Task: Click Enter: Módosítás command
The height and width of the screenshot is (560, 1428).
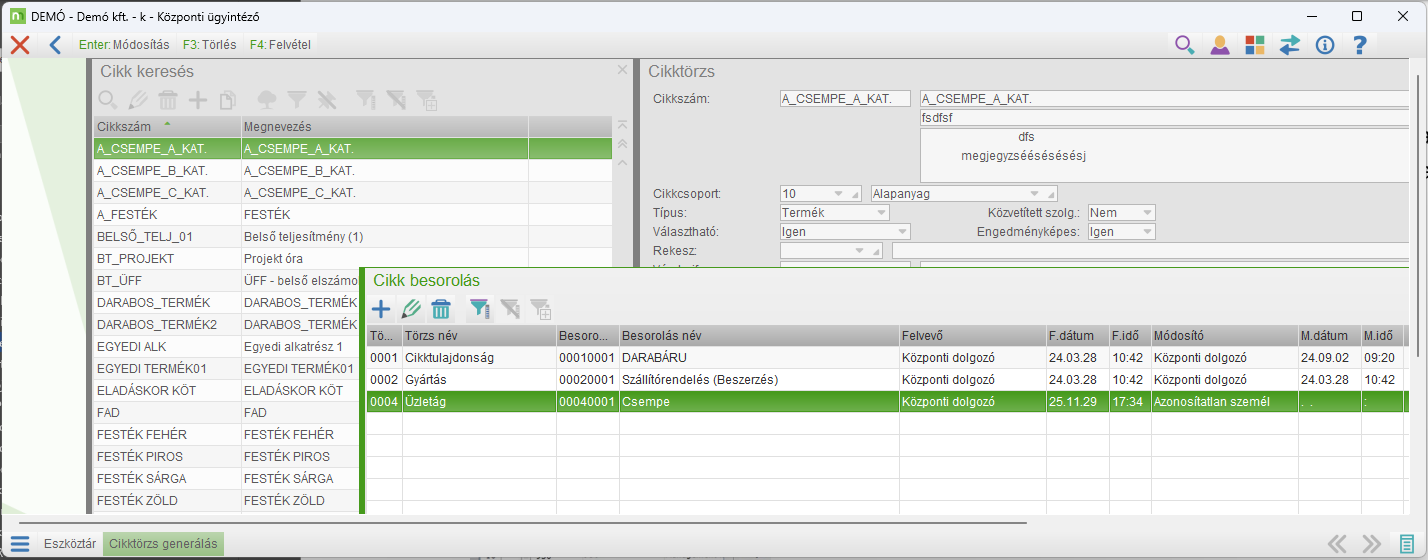Action: (124, 44)
